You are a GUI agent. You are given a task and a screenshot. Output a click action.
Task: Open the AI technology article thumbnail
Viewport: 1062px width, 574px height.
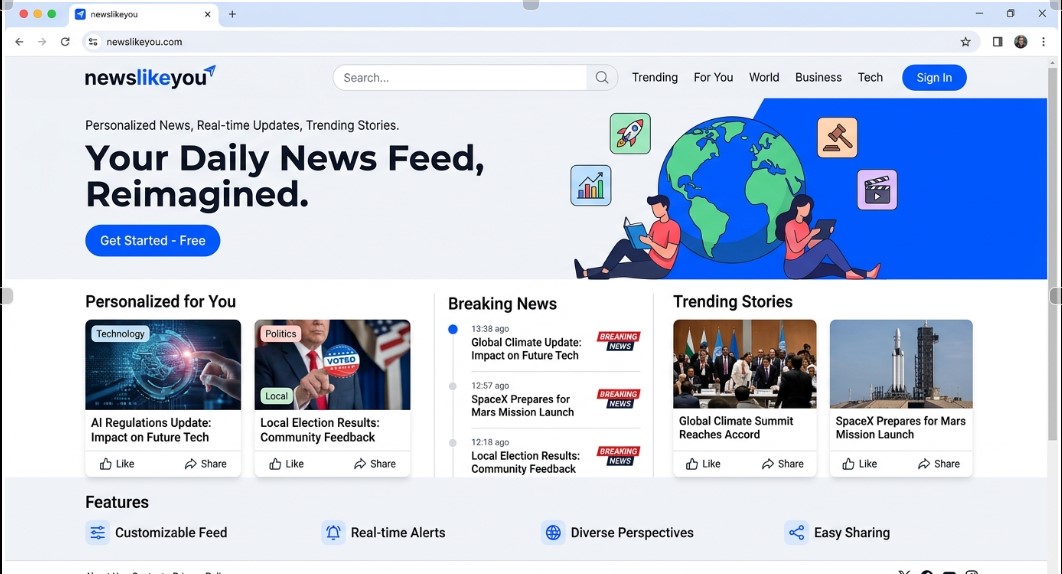(163, 365)
